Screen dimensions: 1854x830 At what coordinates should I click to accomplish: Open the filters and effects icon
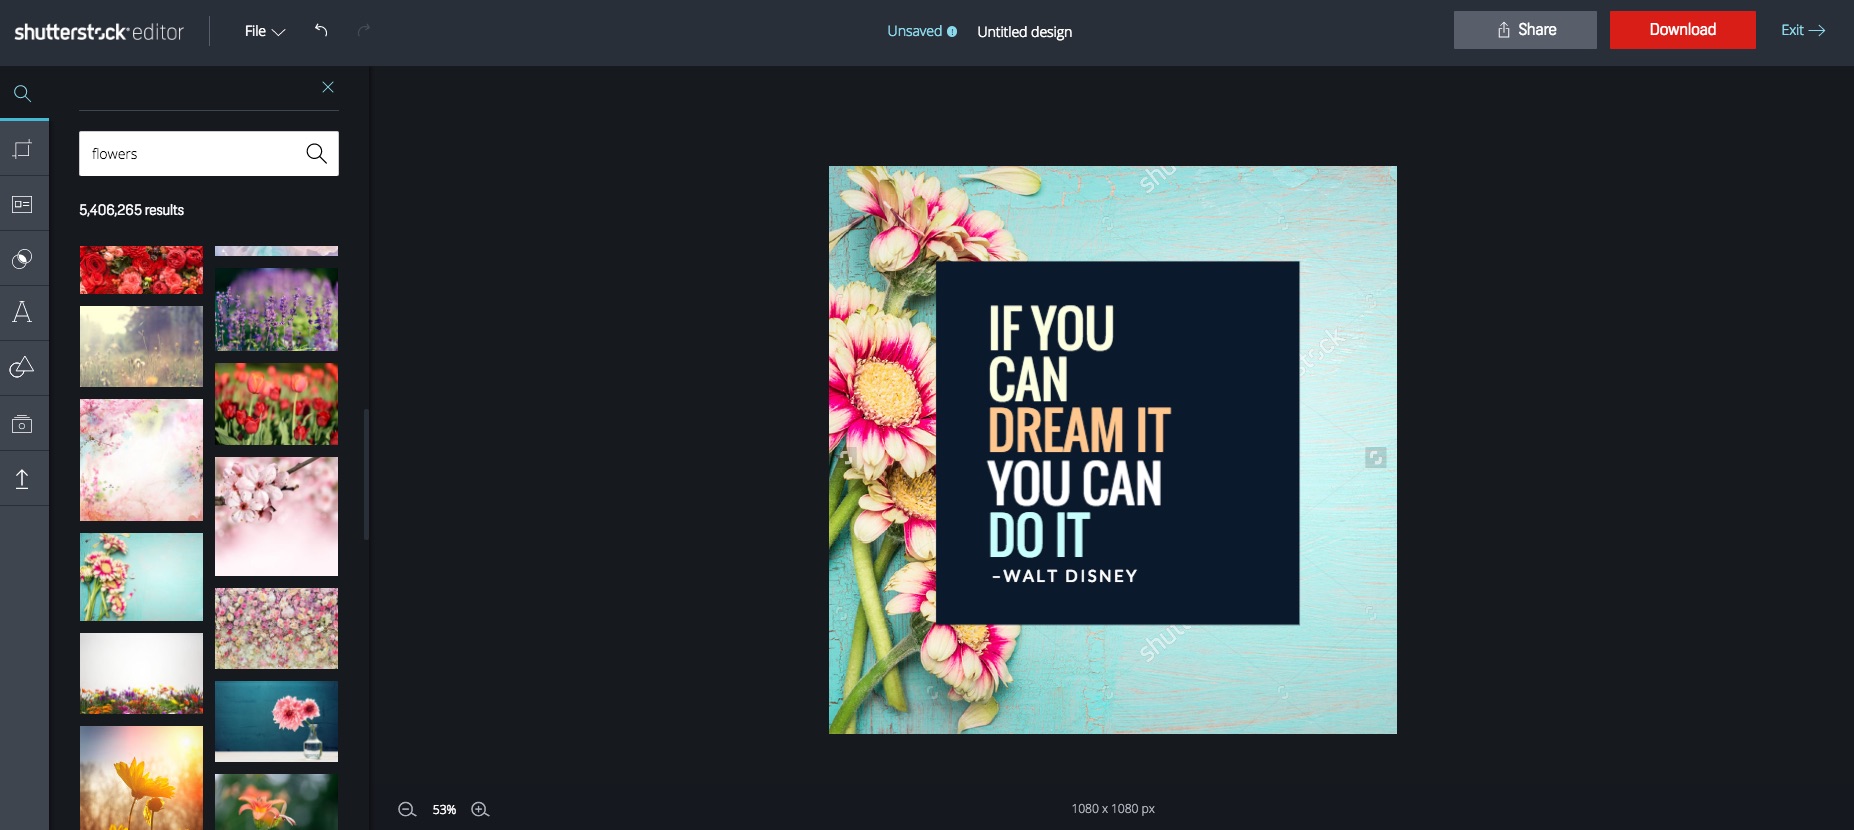22,259
